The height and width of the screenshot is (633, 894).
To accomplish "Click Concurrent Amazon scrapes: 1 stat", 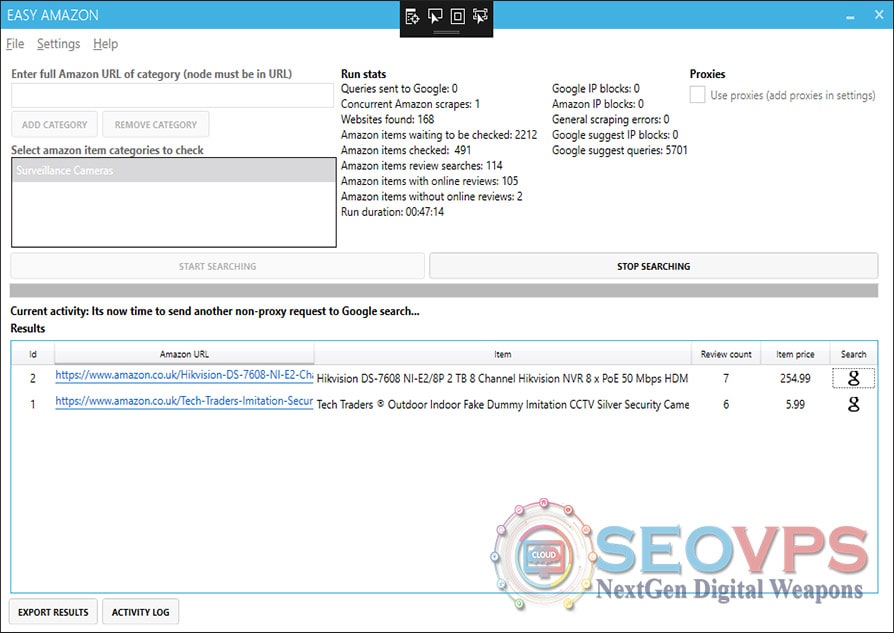I will click(x=411, y=104).
